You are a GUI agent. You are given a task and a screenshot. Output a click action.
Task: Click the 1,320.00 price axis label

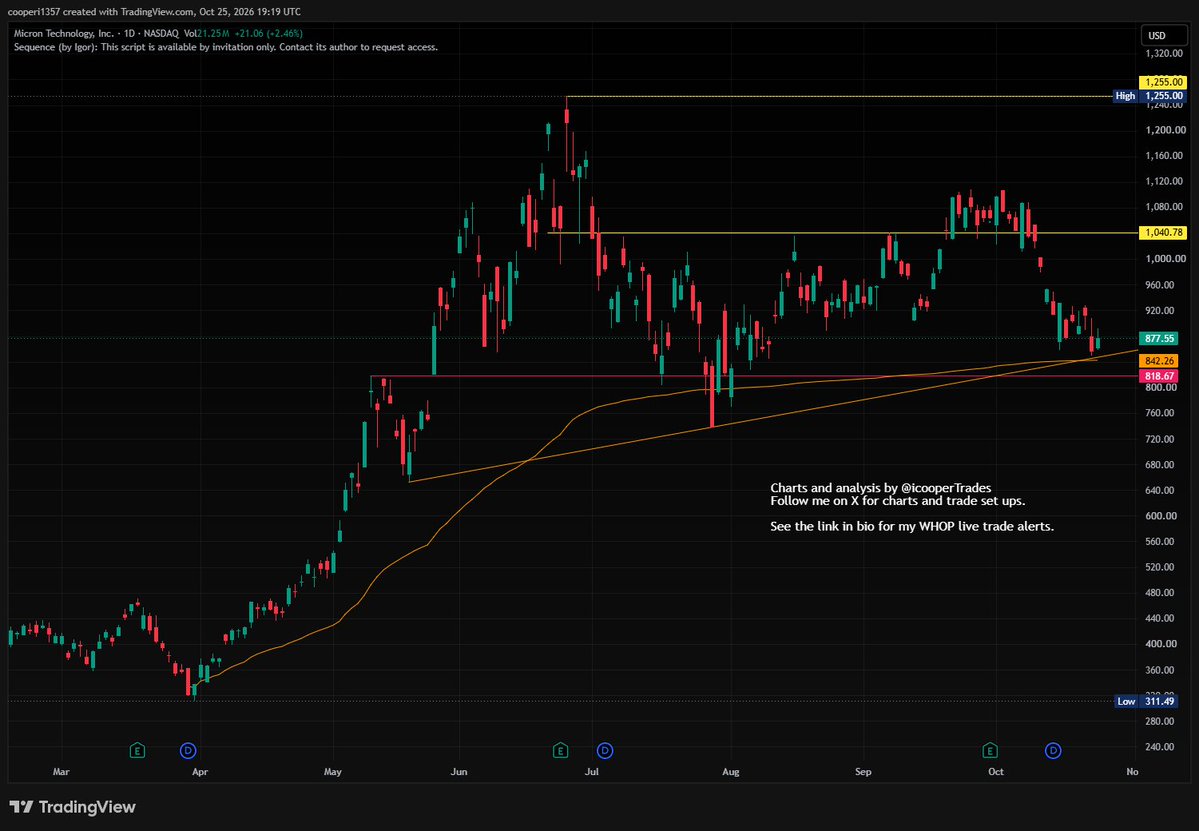1165,54
